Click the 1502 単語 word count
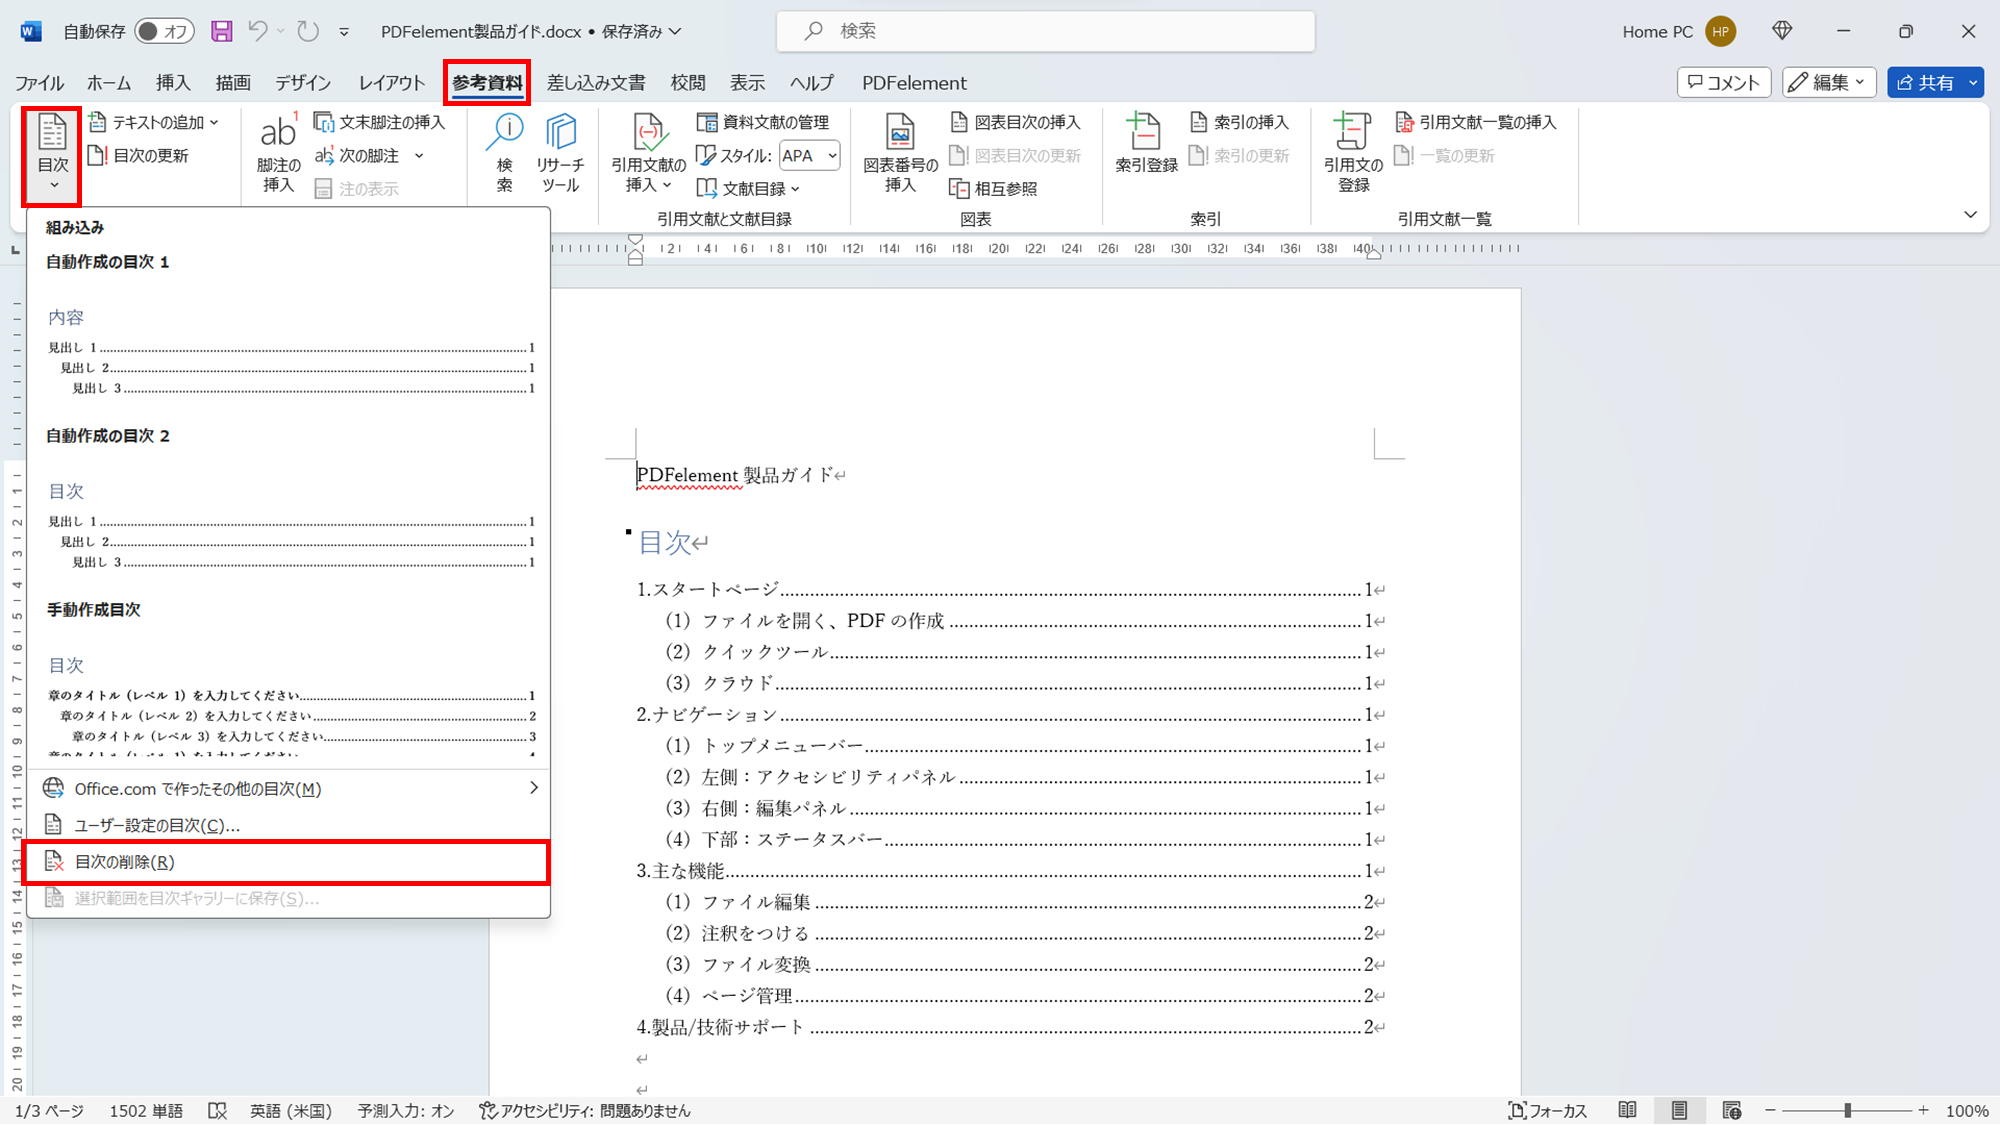 146,1110
